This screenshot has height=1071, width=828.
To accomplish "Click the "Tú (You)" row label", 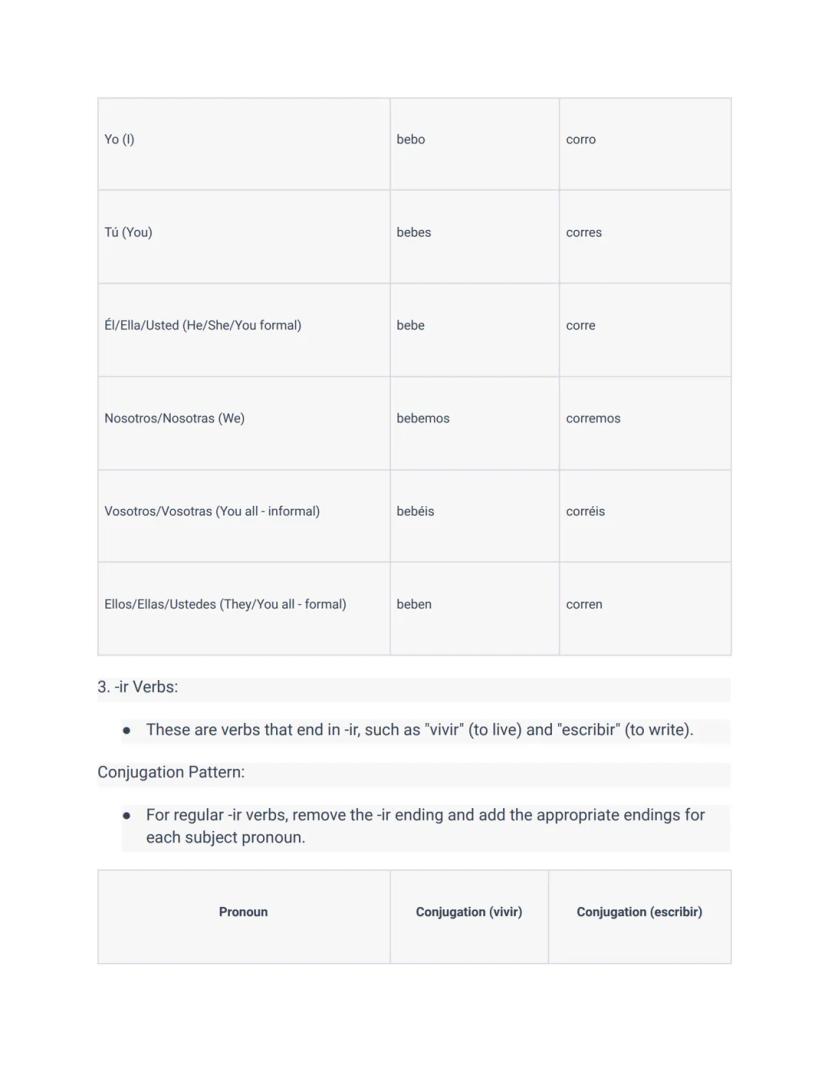I will click(x=128, y=233).
